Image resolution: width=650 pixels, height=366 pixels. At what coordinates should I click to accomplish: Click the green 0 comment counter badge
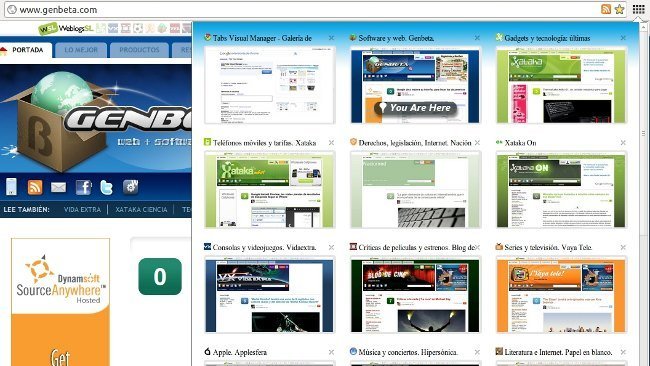(x=160, y=276)
